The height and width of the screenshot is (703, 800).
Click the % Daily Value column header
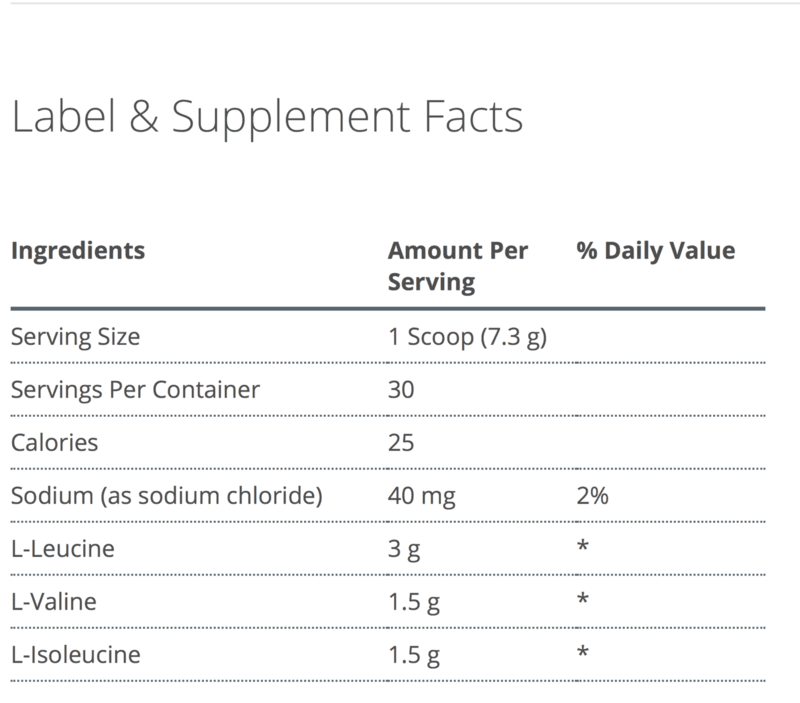[655, 250]
